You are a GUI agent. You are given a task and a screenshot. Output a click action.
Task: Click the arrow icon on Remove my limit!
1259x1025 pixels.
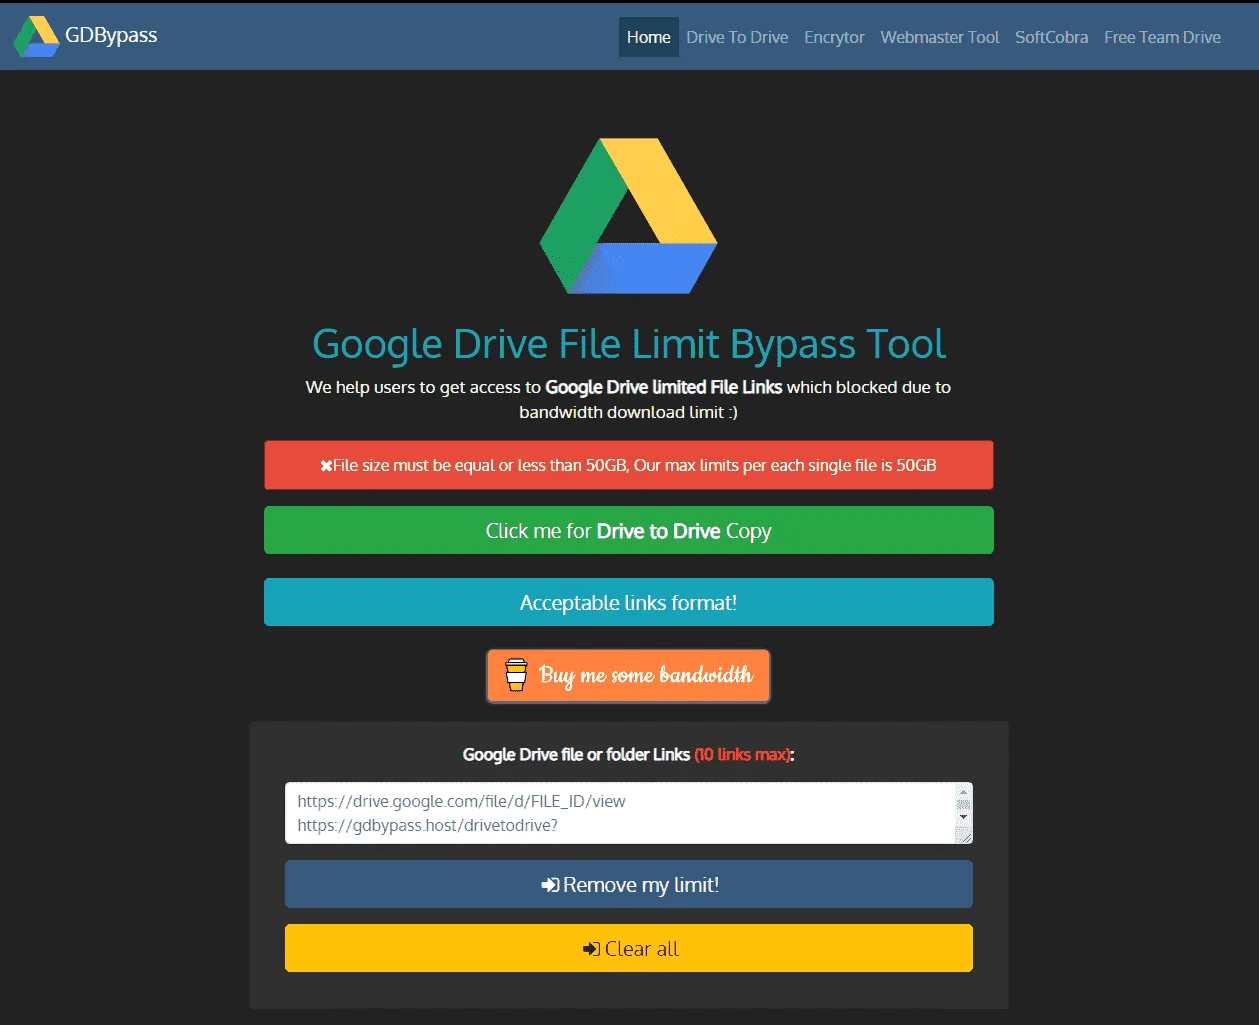pos(550,885)
